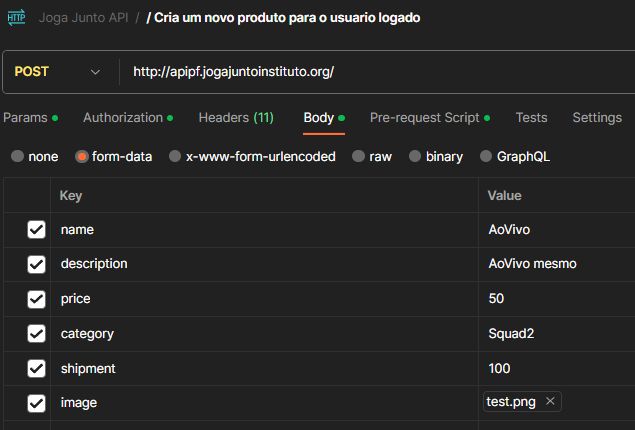Edit the shipment value 100

click(x=557, y=368)
